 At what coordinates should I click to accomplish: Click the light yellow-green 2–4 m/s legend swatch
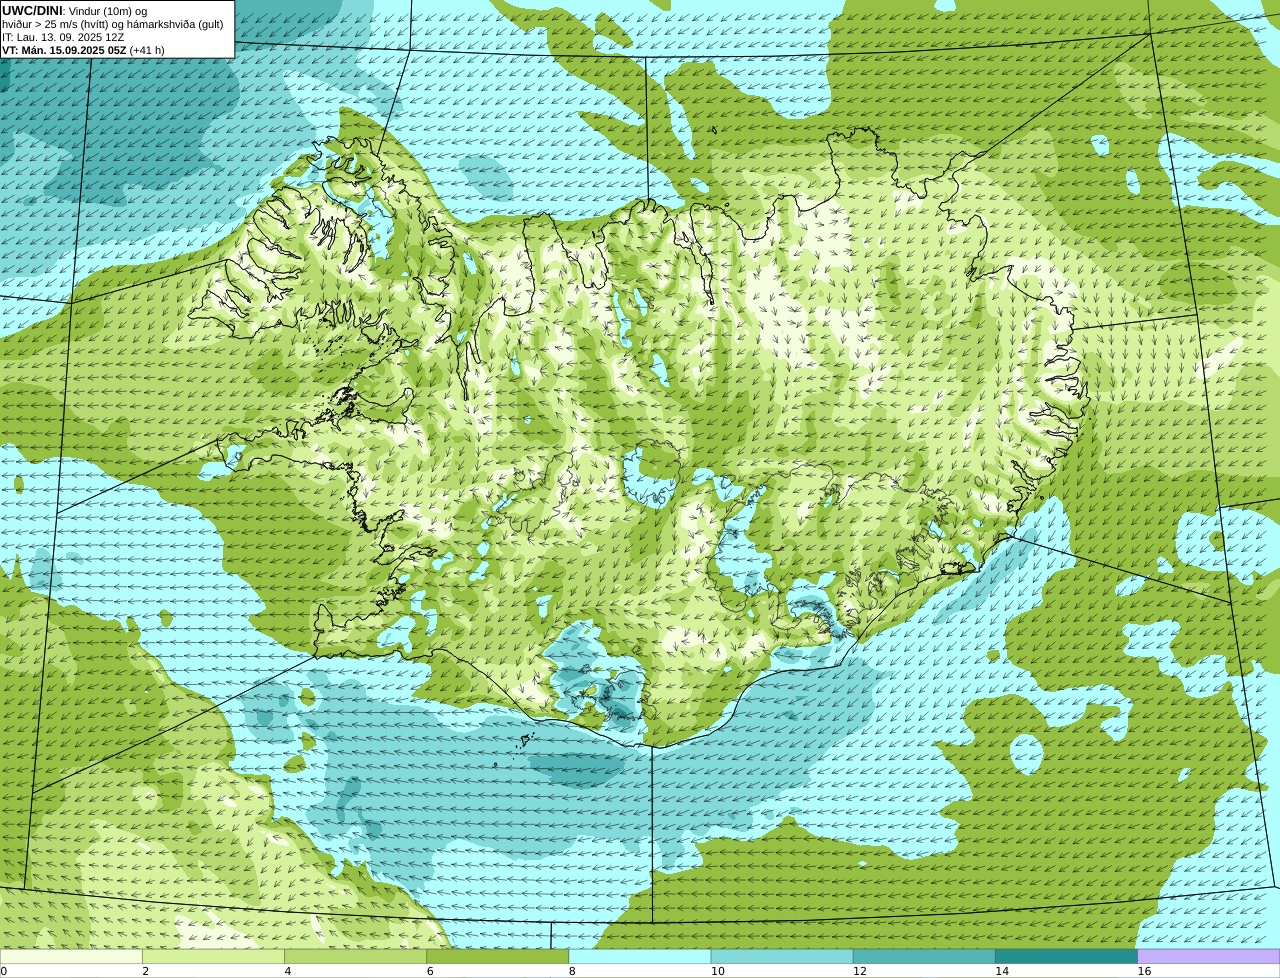tap(214, 956)
